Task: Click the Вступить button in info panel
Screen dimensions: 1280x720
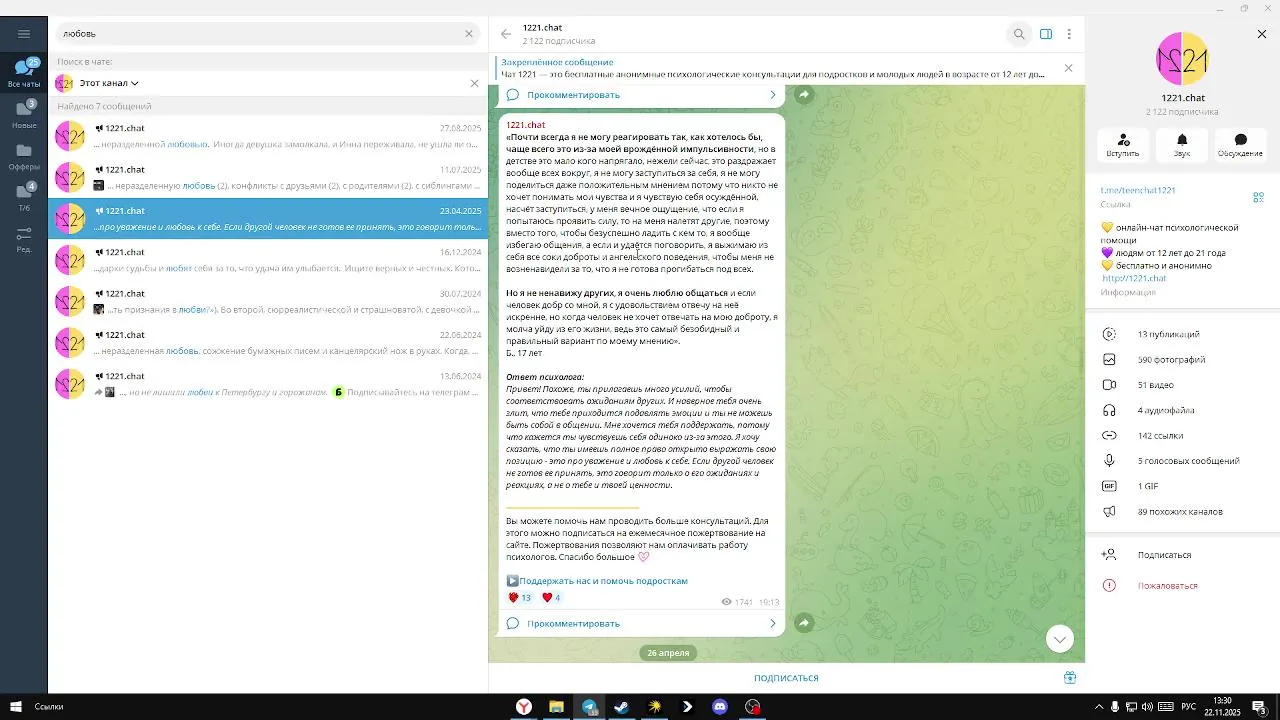Action: (x=1123, y=145)
